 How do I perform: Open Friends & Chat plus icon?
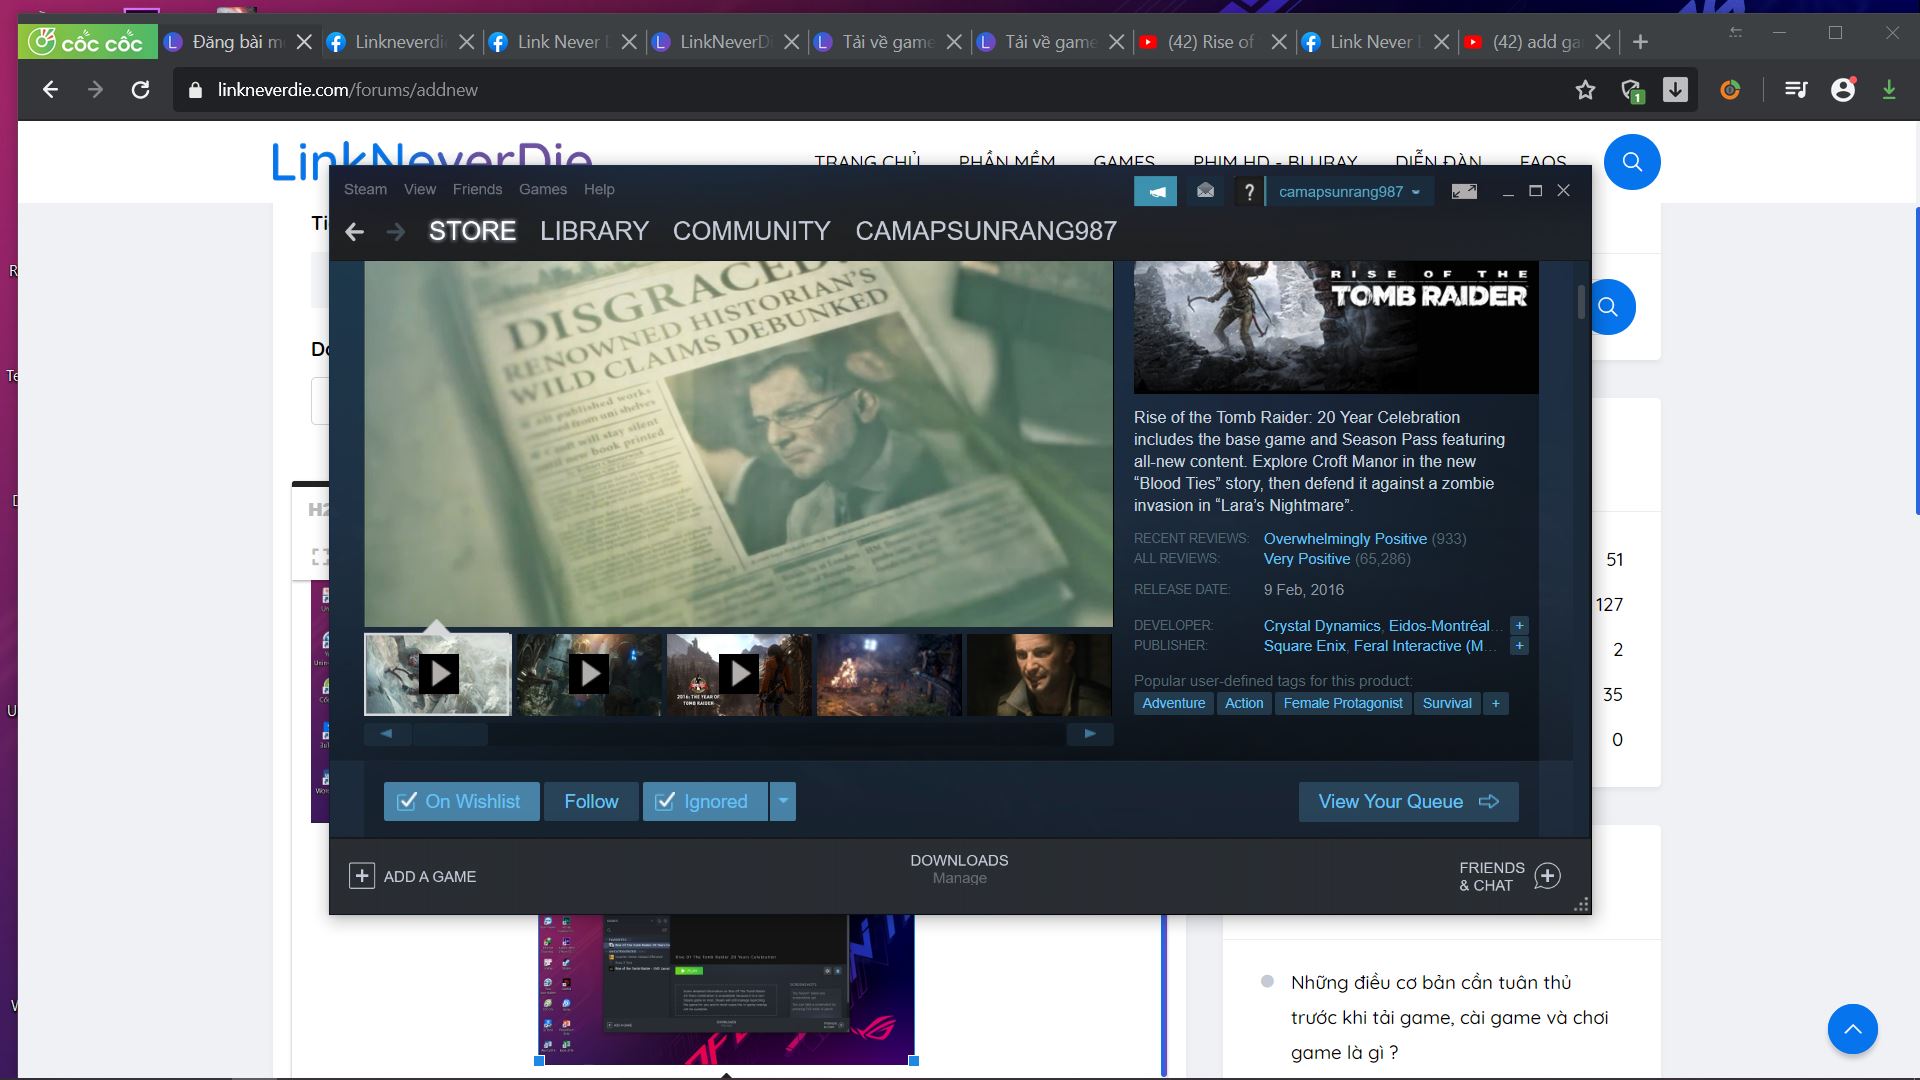click(x=1547, y=876)
